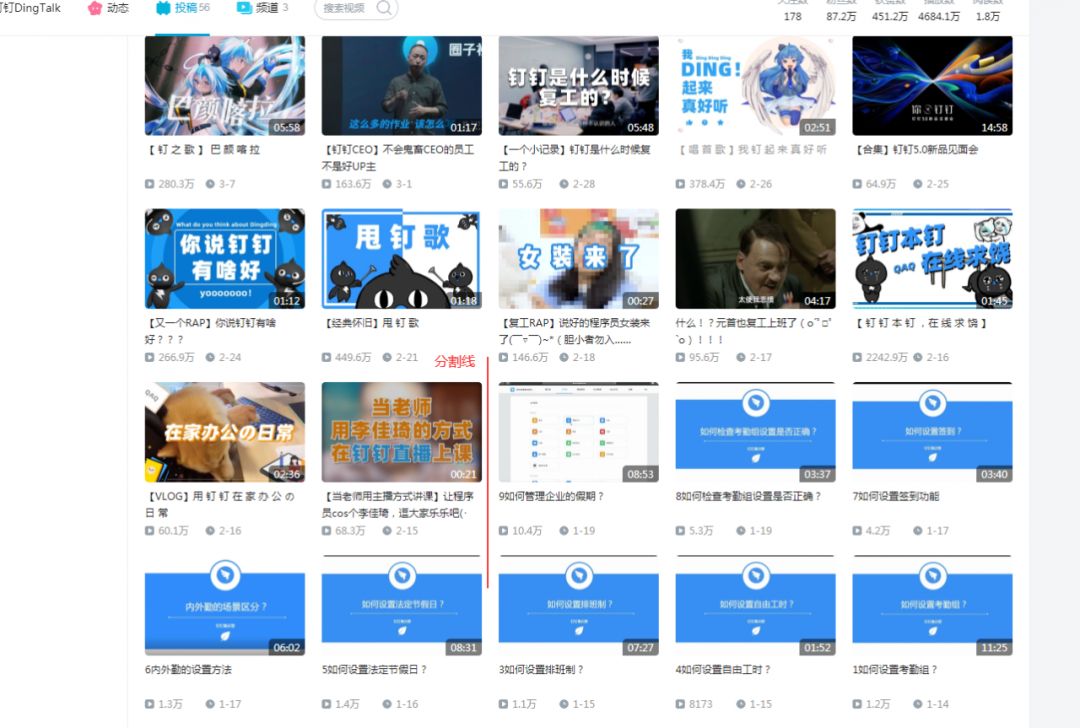Click play count 8173
This screenshot has width=1080, height=728.
(700, 704)
